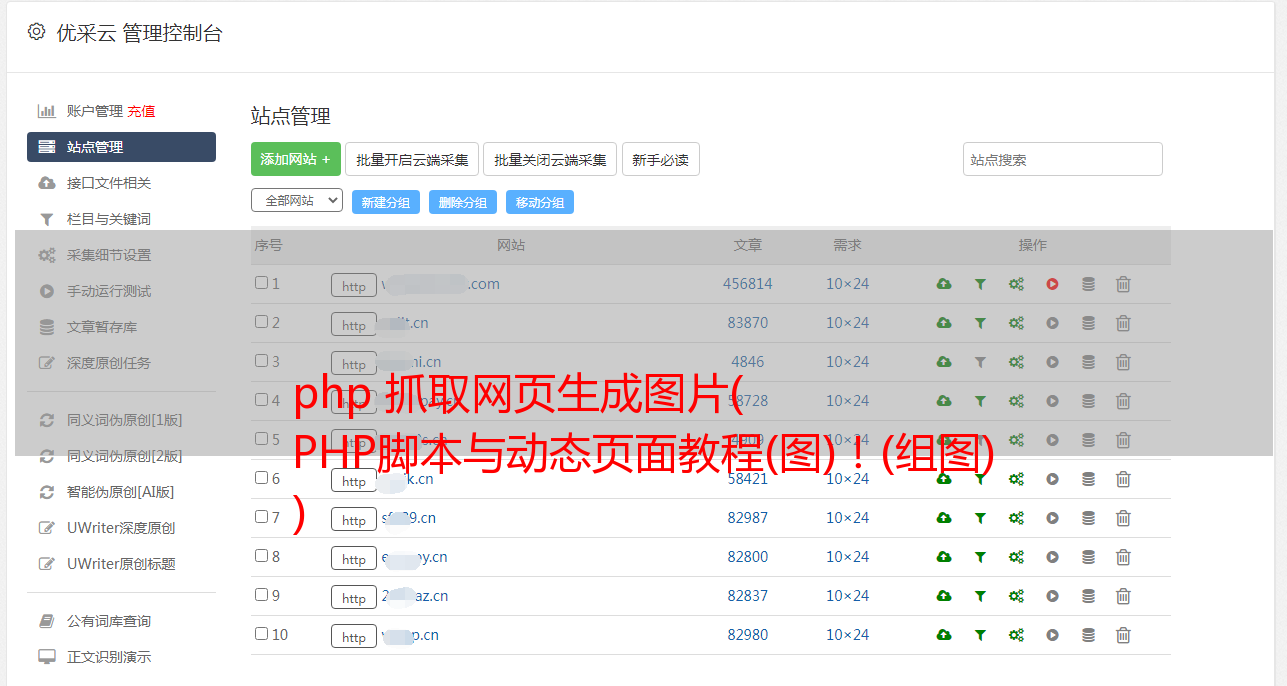Delete row 7 with trash icon
Viewport: 1287px width, 686px height.
(1123, 518)
